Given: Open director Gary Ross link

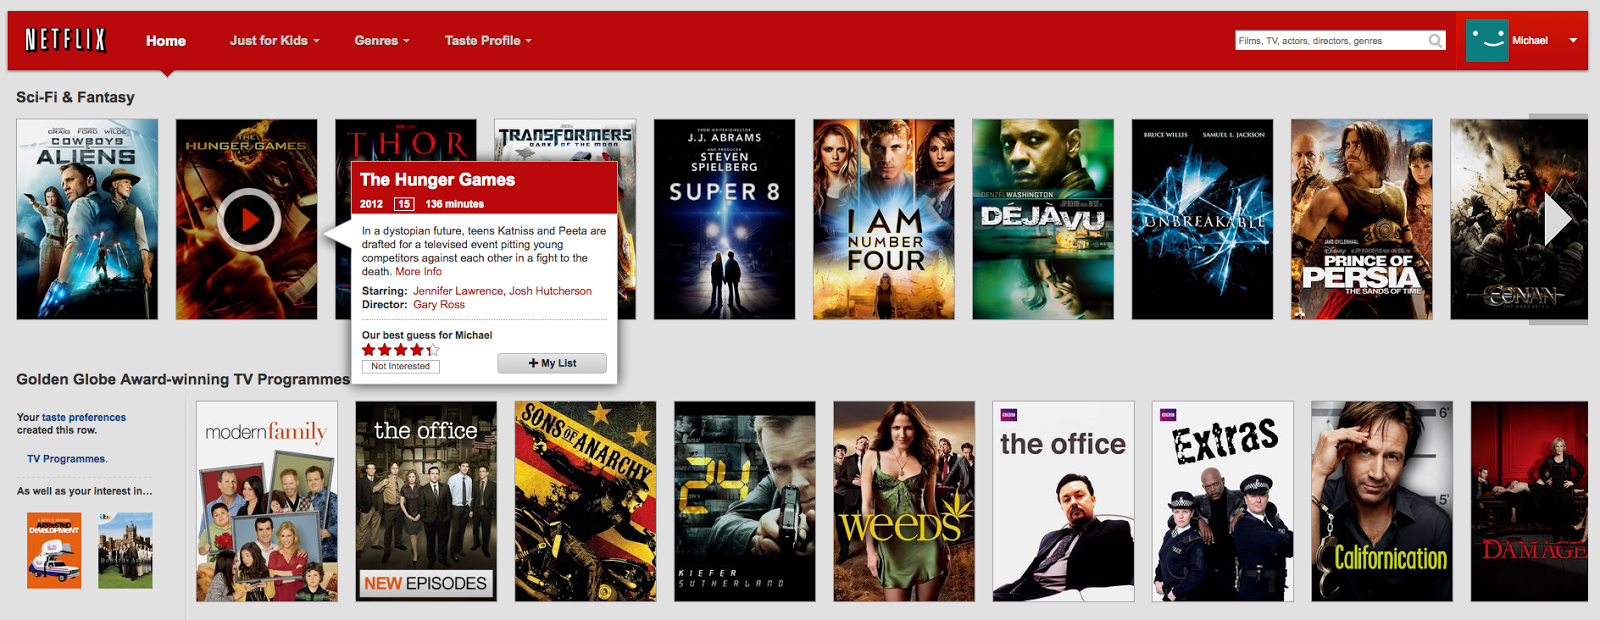Looking at the screenshot, I should coord(439,304).
